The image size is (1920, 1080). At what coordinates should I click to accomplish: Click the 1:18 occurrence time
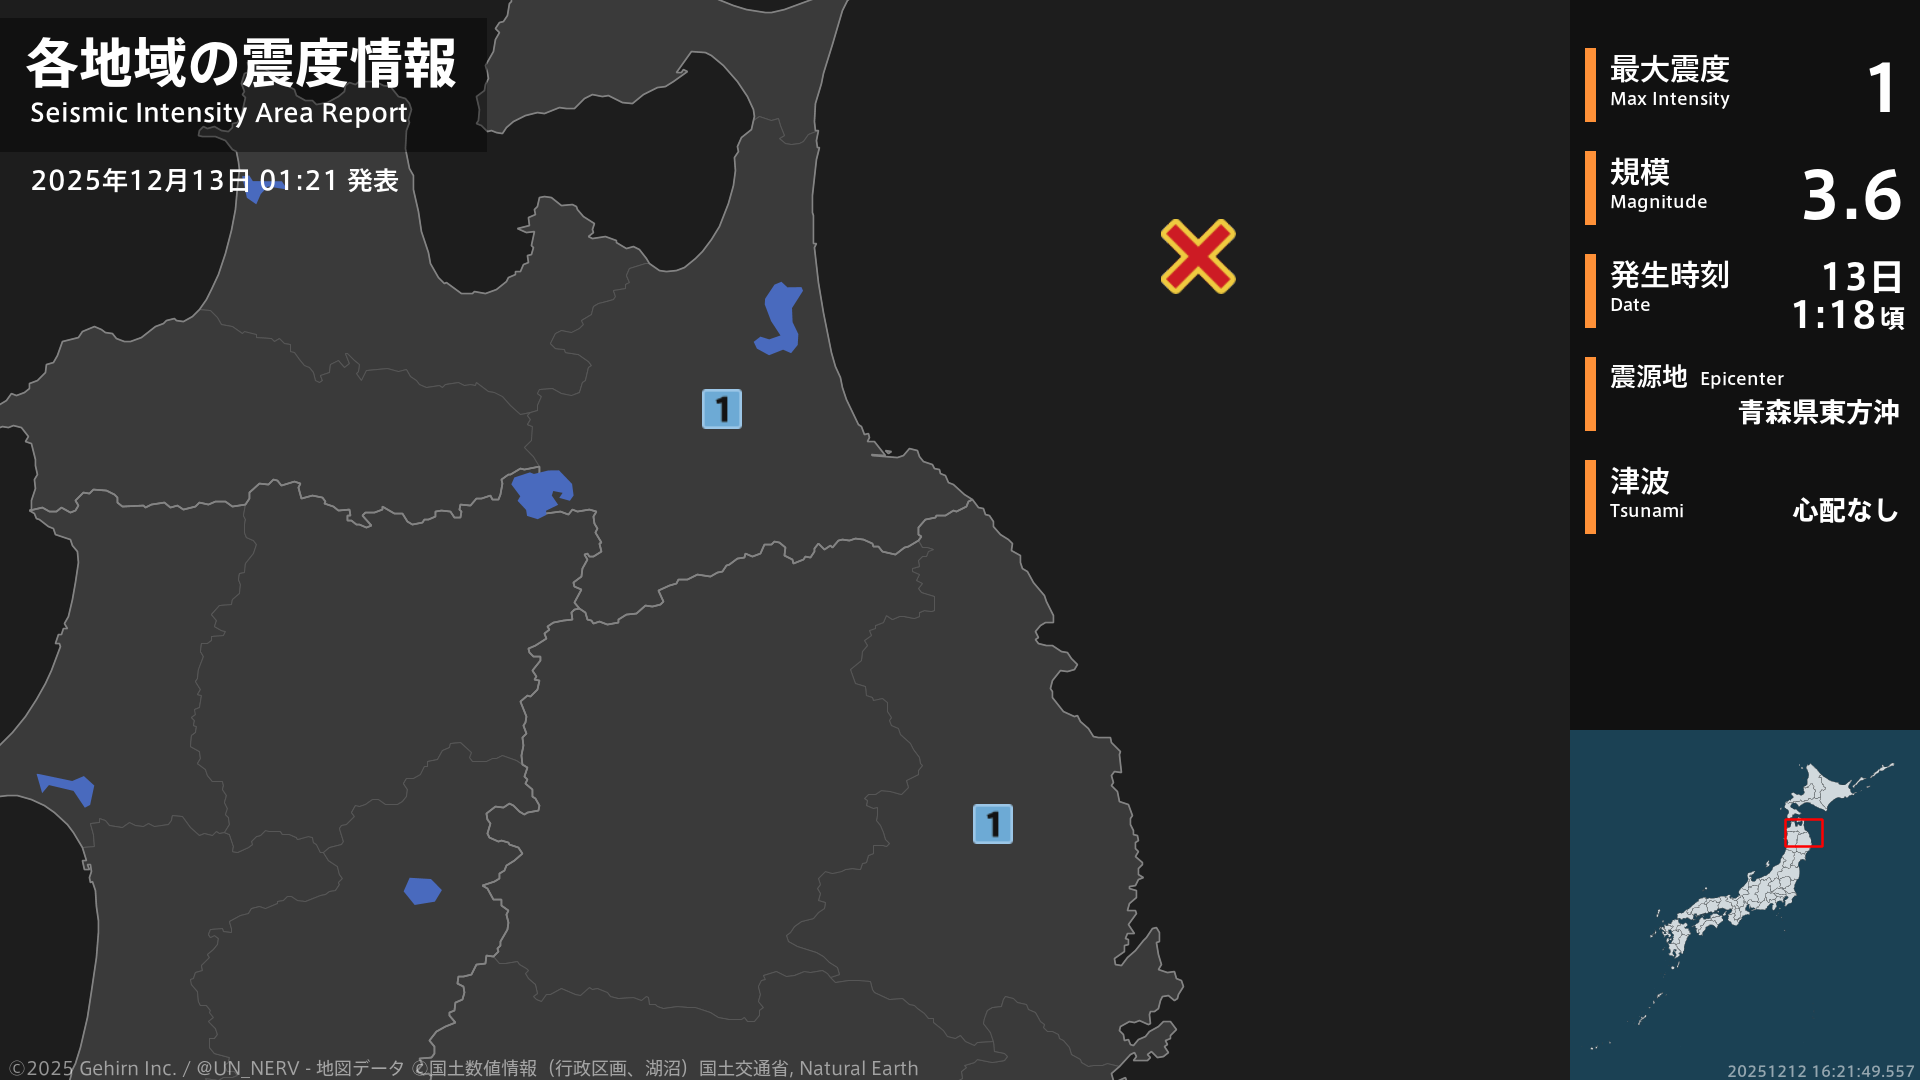[1833, 316]
